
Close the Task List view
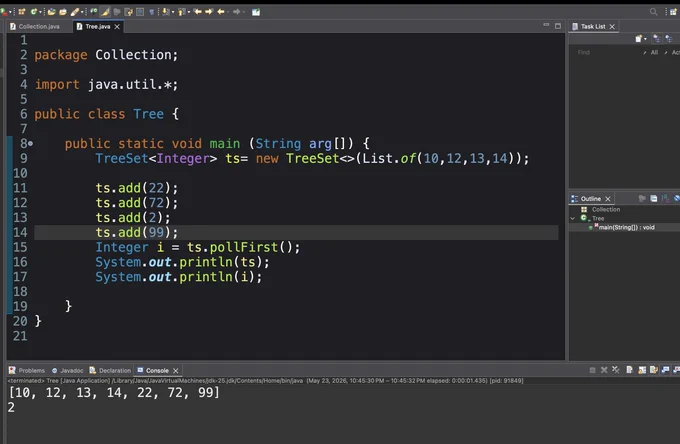pyautogui.click(x=612, y=26)
